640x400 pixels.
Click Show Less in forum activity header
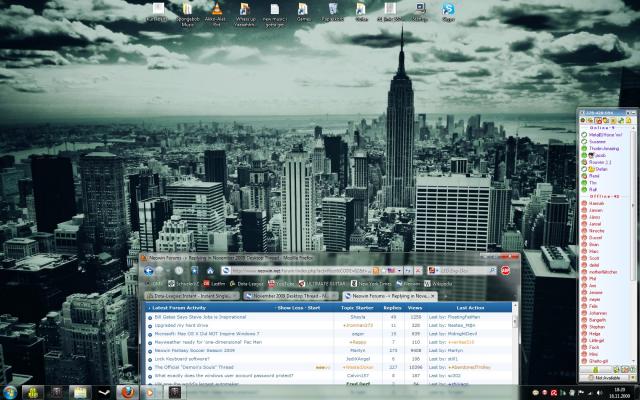pyautogui.click(x=290, y=308)
